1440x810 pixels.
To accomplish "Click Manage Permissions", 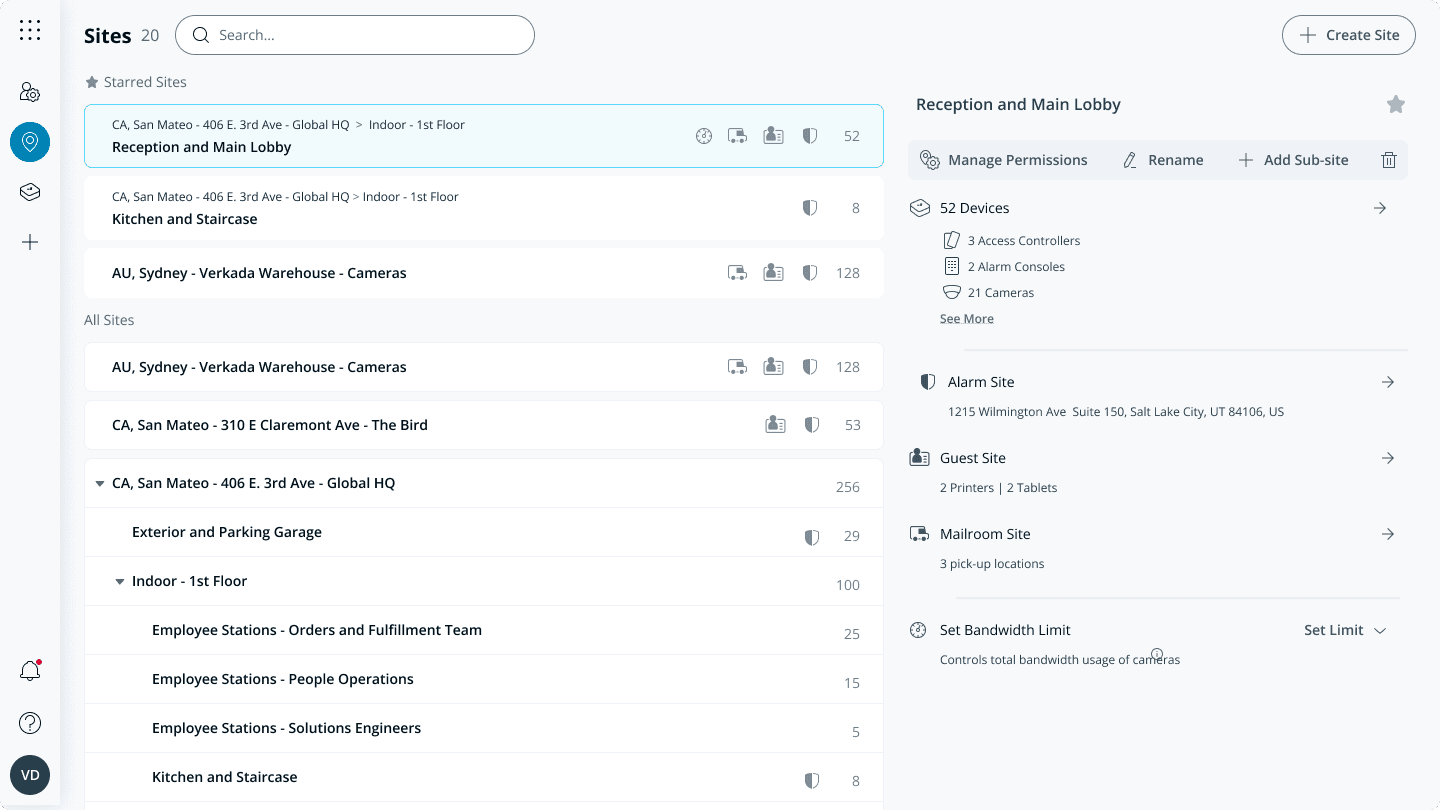I will pos(1004,160).
